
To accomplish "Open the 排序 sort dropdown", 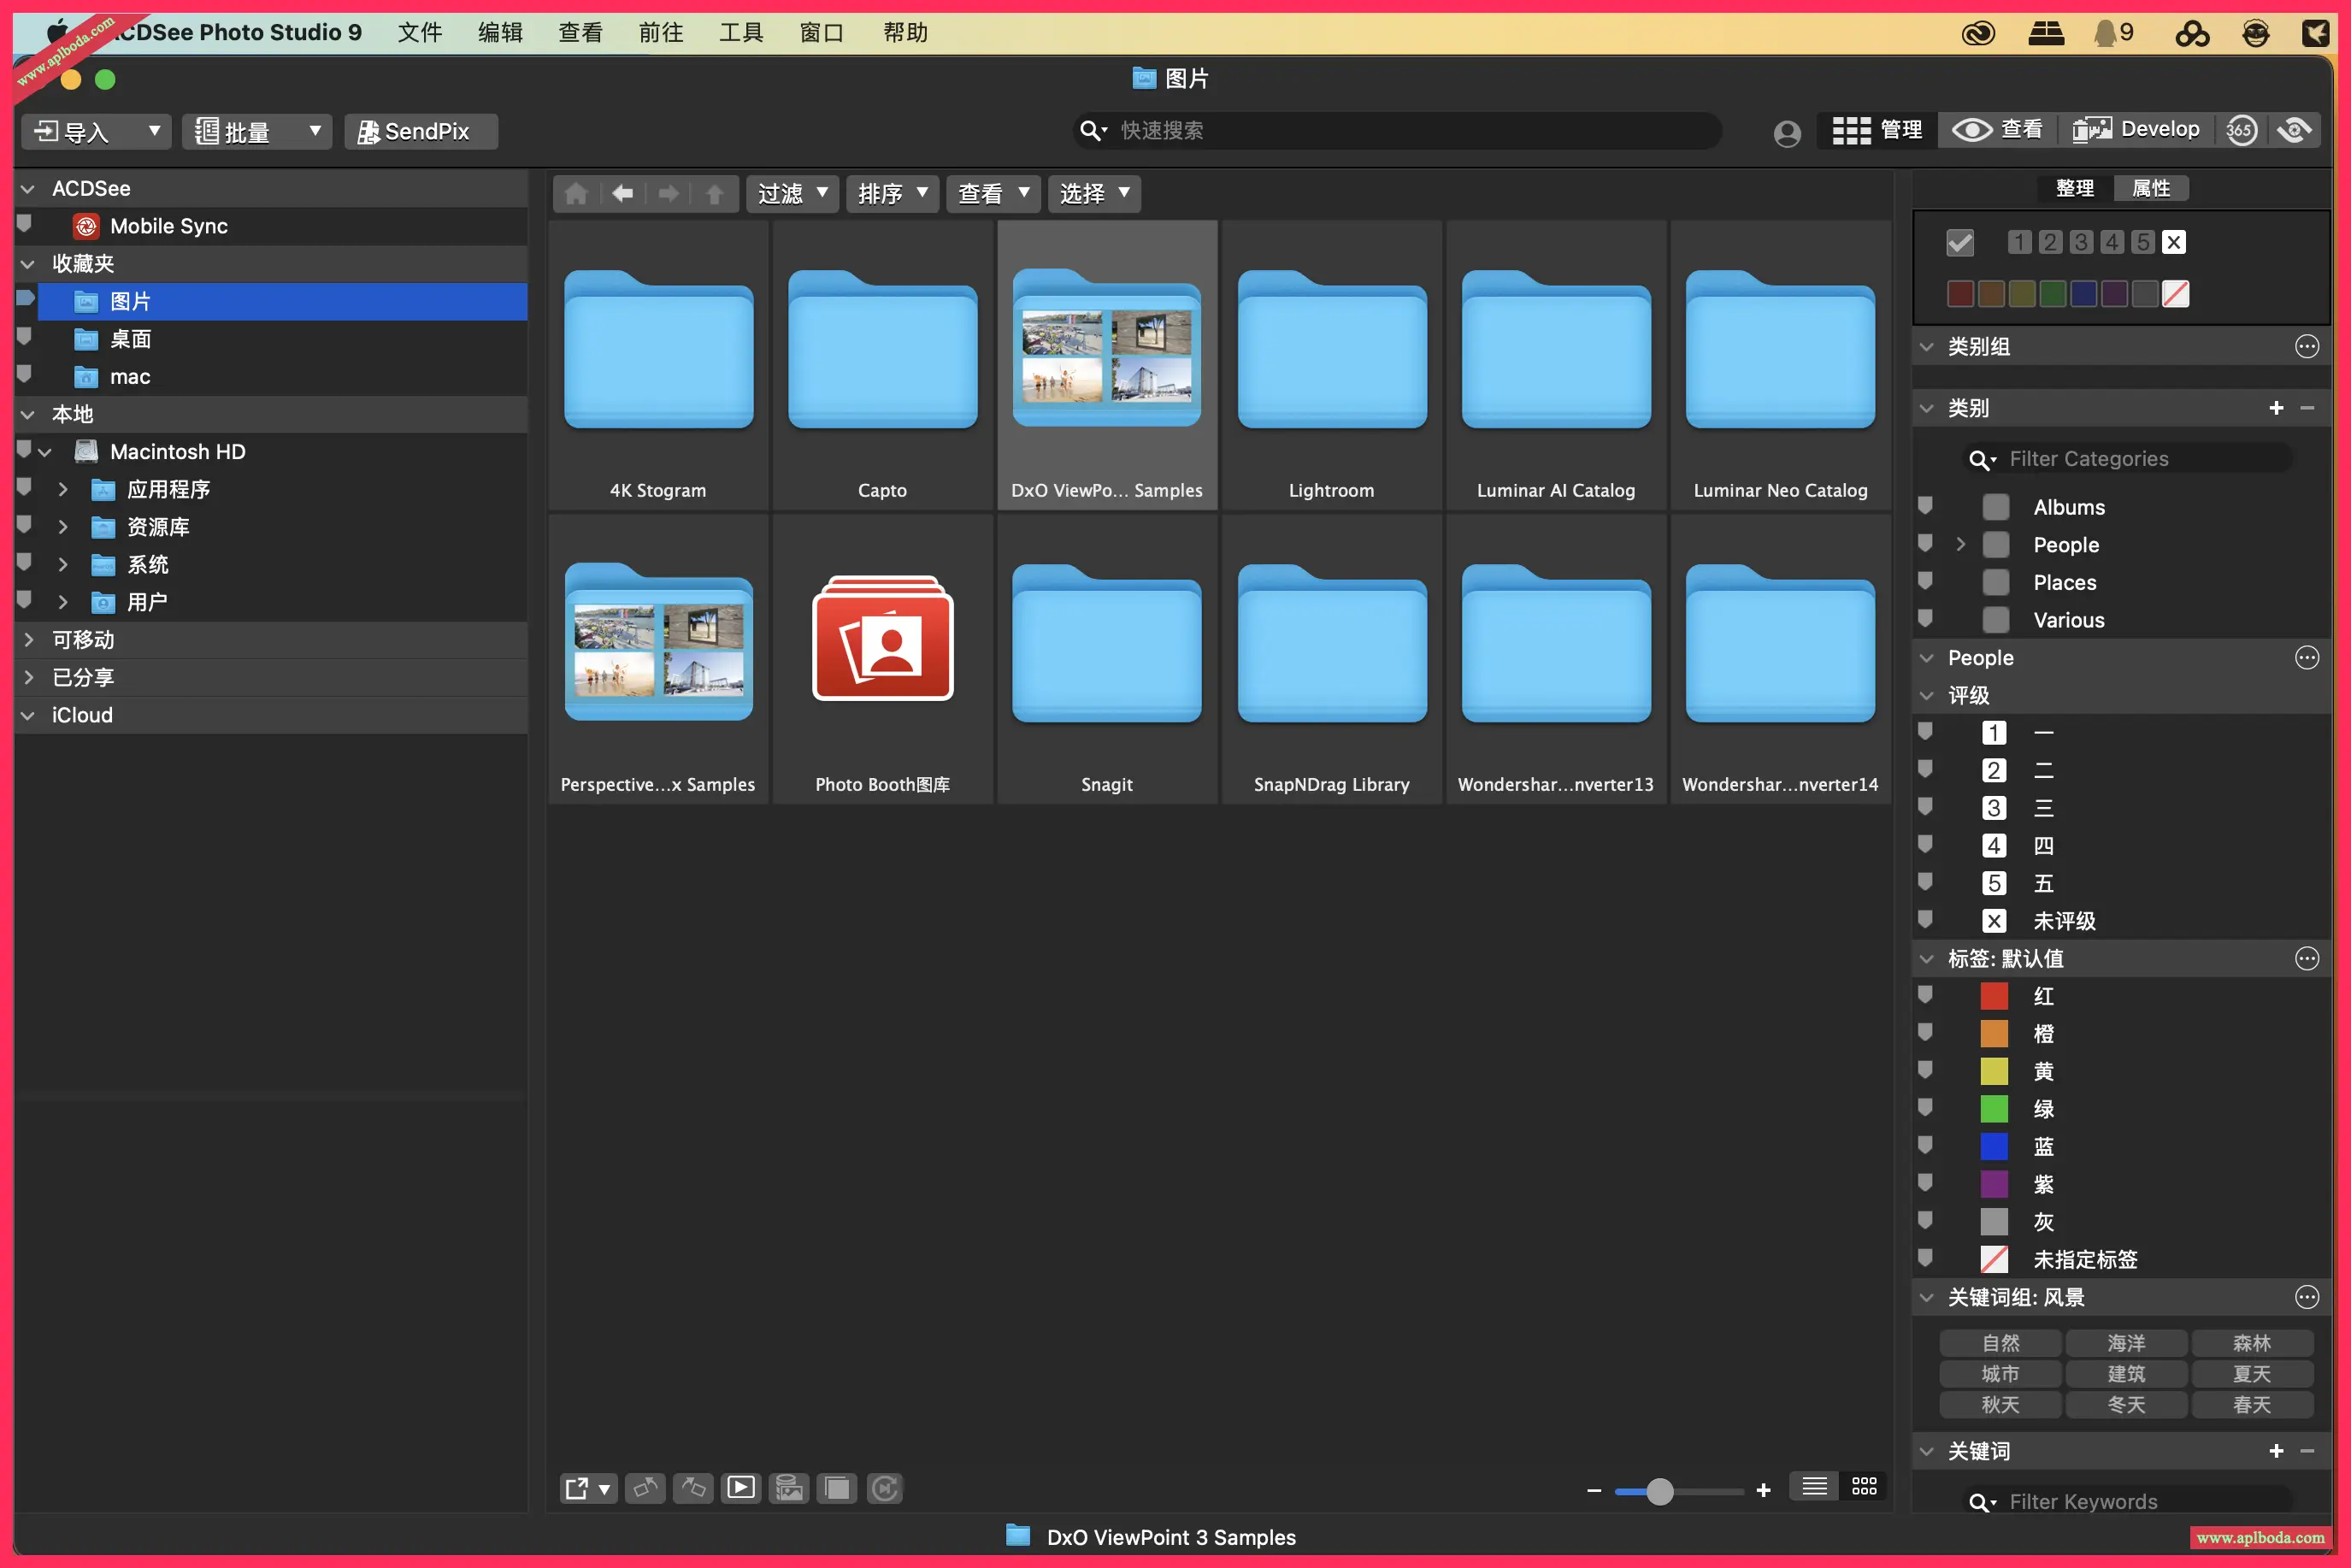I will pyautogui.click(x=893, y=193).
